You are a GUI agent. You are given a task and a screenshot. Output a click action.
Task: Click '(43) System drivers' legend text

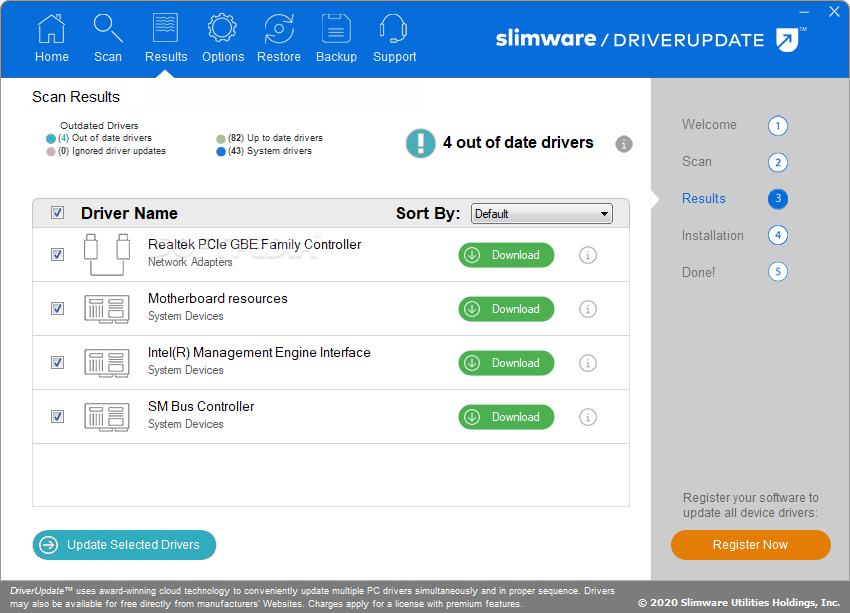tap(269, 151)
